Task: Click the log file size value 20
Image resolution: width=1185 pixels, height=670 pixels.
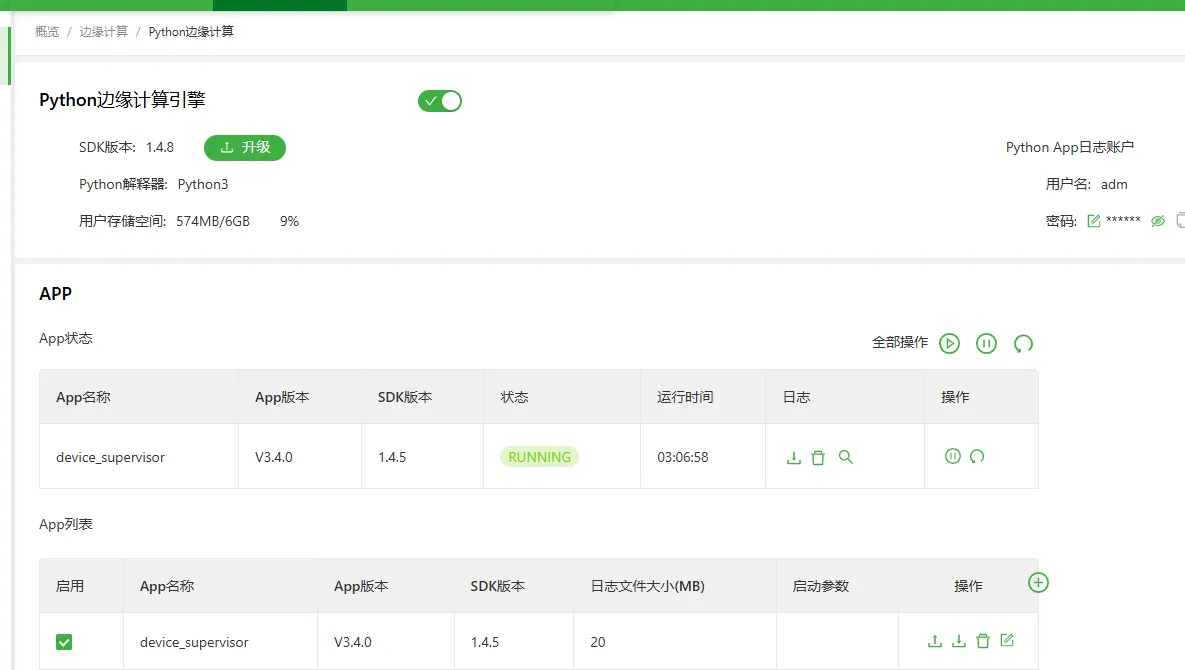Action: click(x=598, y=642)
